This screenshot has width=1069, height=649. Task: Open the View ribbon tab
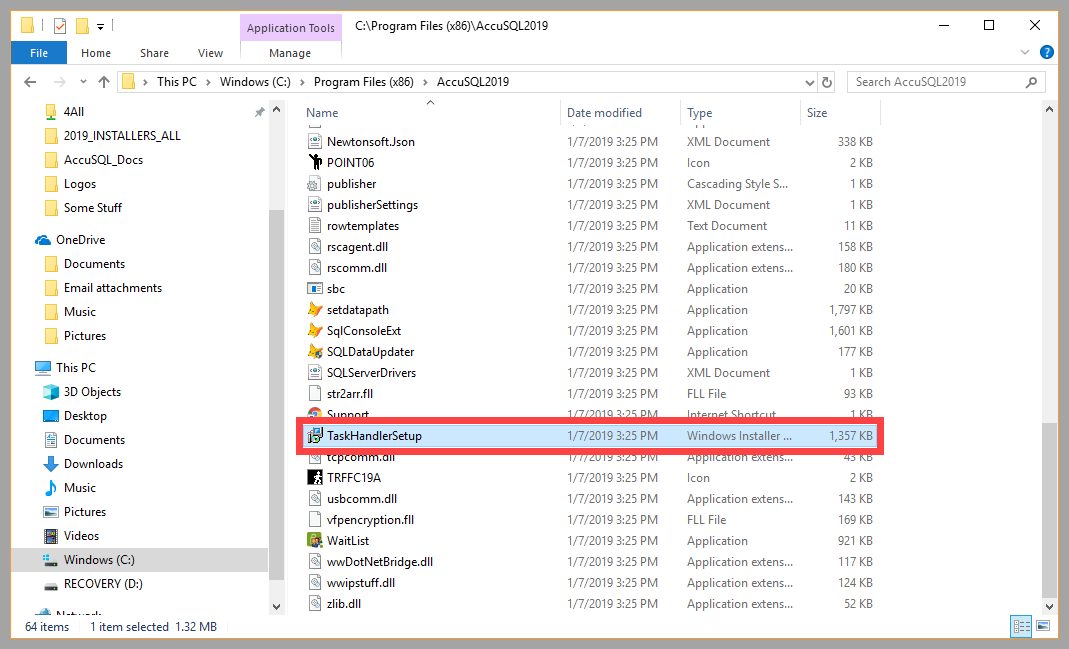point(210,52)
